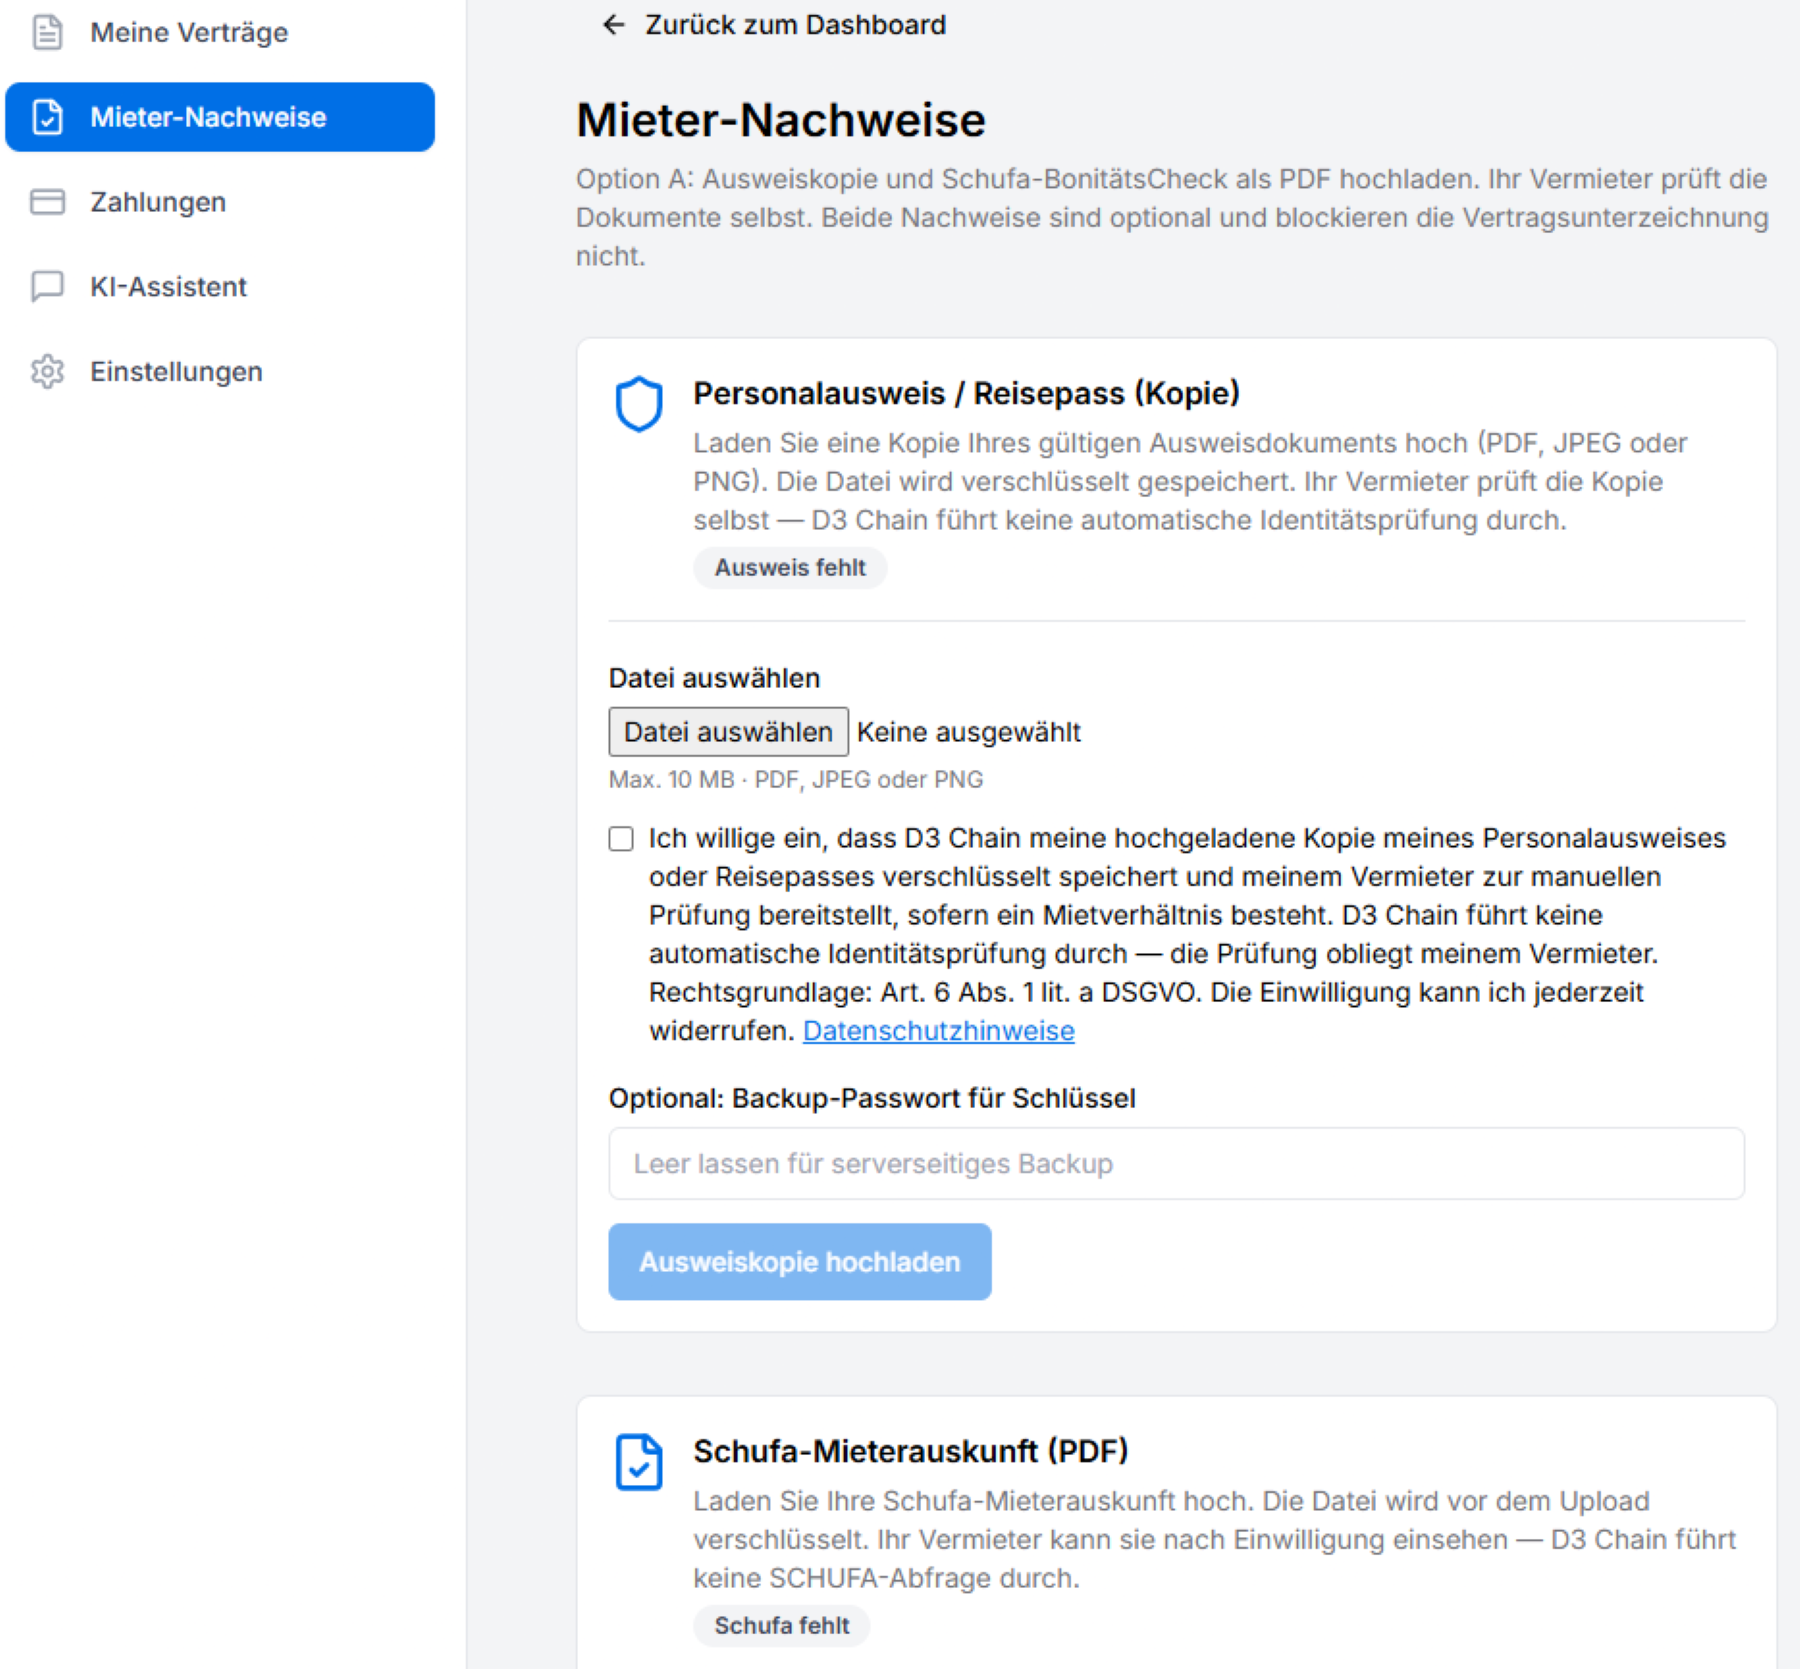The image size is (1800, 1669).
Task: Open the KI-Assistent sidebar entry
Action: (219, 287)
